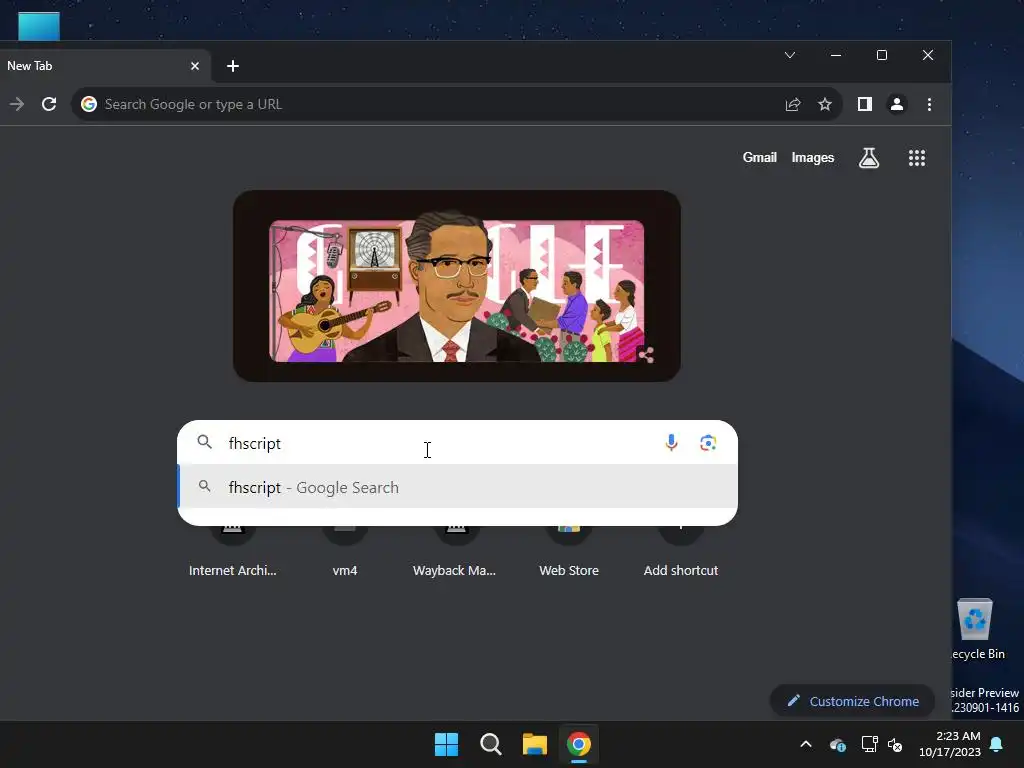The height and width of the screenshot is (768, 1024).
Task: Share this page icon in address bar
Action: pyautogui.click(x=793, y=104)
